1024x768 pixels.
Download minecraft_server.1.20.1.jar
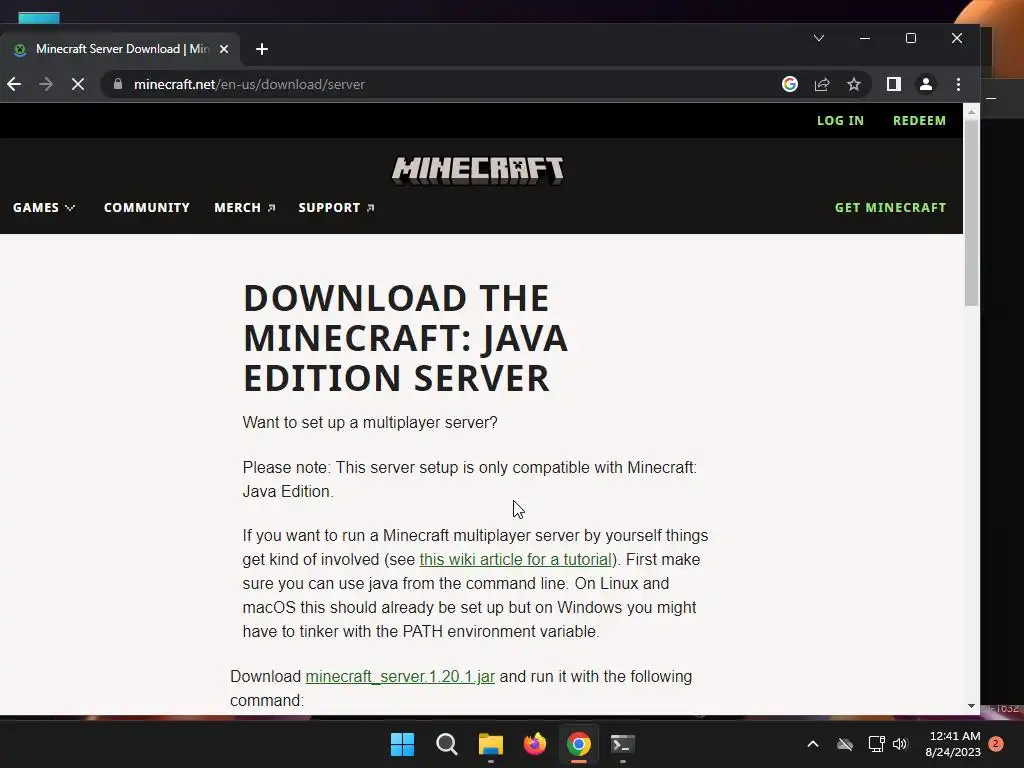click(x=400, y=677)
